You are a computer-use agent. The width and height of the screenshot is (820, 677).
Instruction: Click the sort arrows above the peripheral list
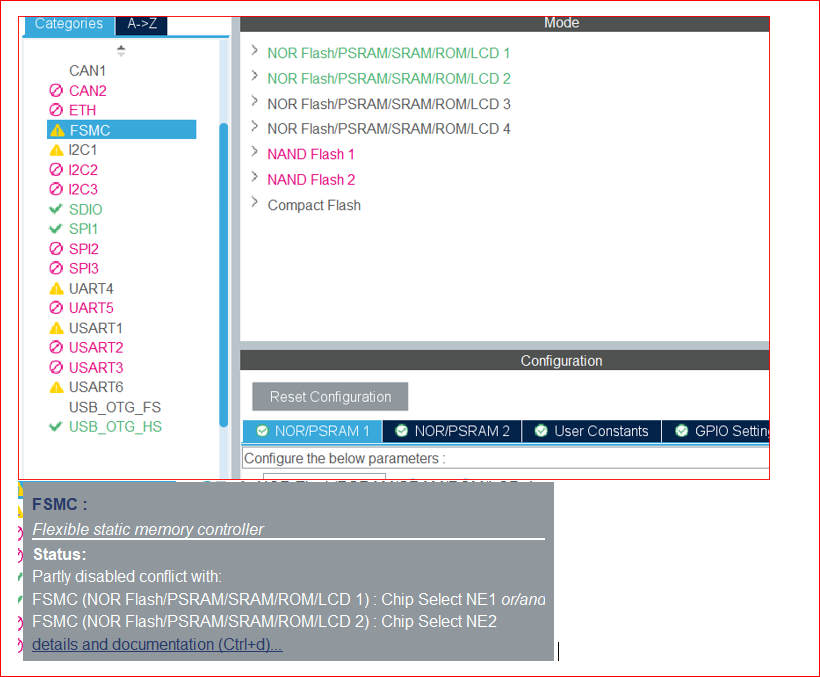point(121,51)
